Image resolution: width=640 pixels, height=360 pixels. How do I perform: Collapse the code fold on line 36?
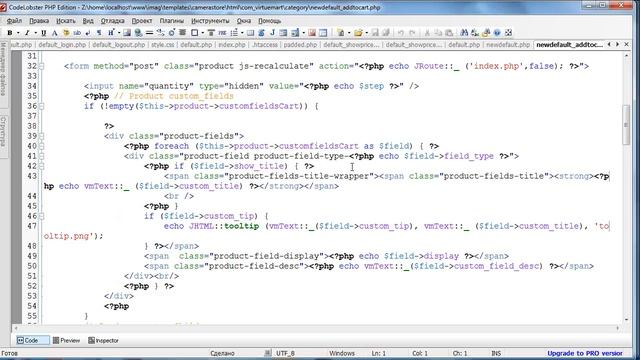[42, 106]
